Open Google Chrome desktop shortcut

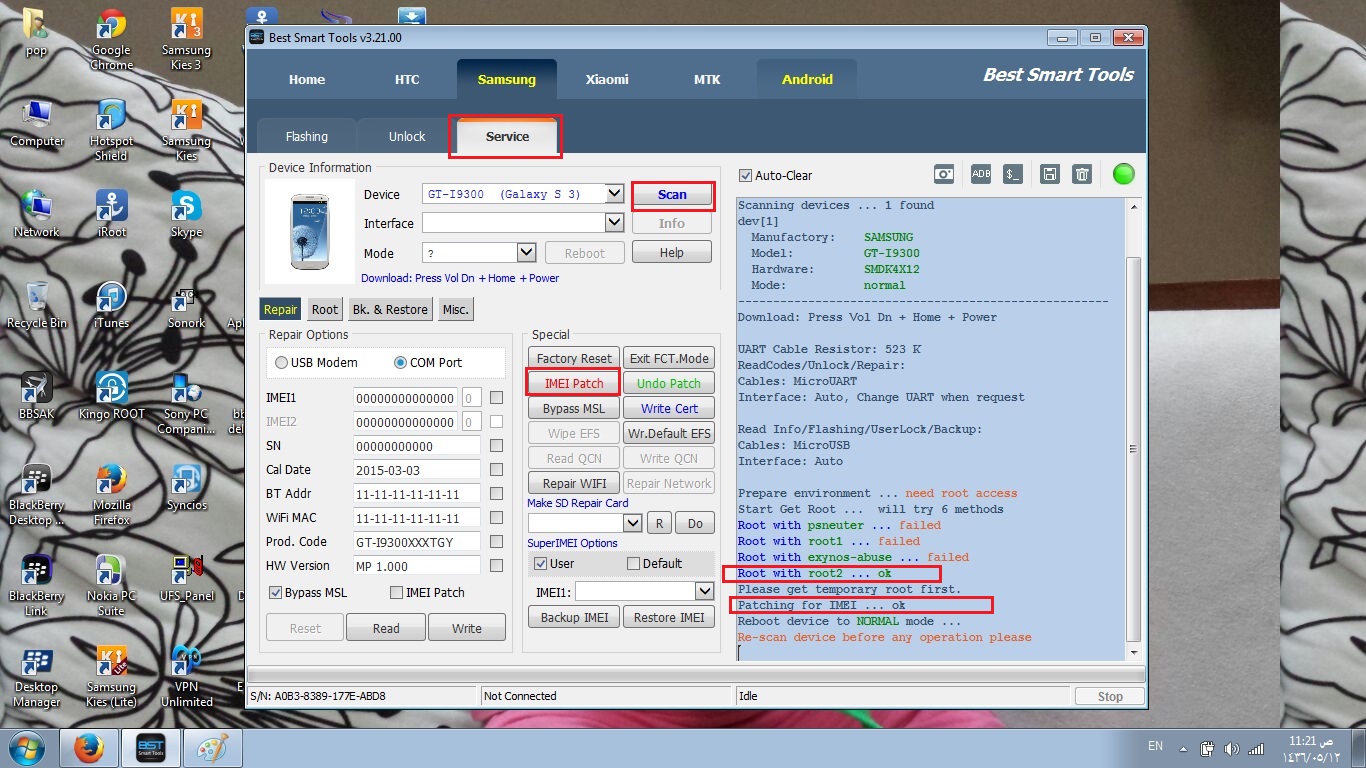click(x=111, y=40)
